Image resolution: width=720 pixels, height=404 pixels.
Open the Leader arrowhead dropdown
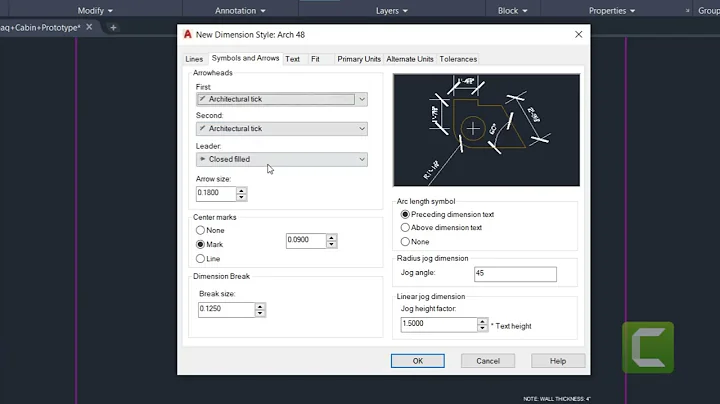coord(281,159)
